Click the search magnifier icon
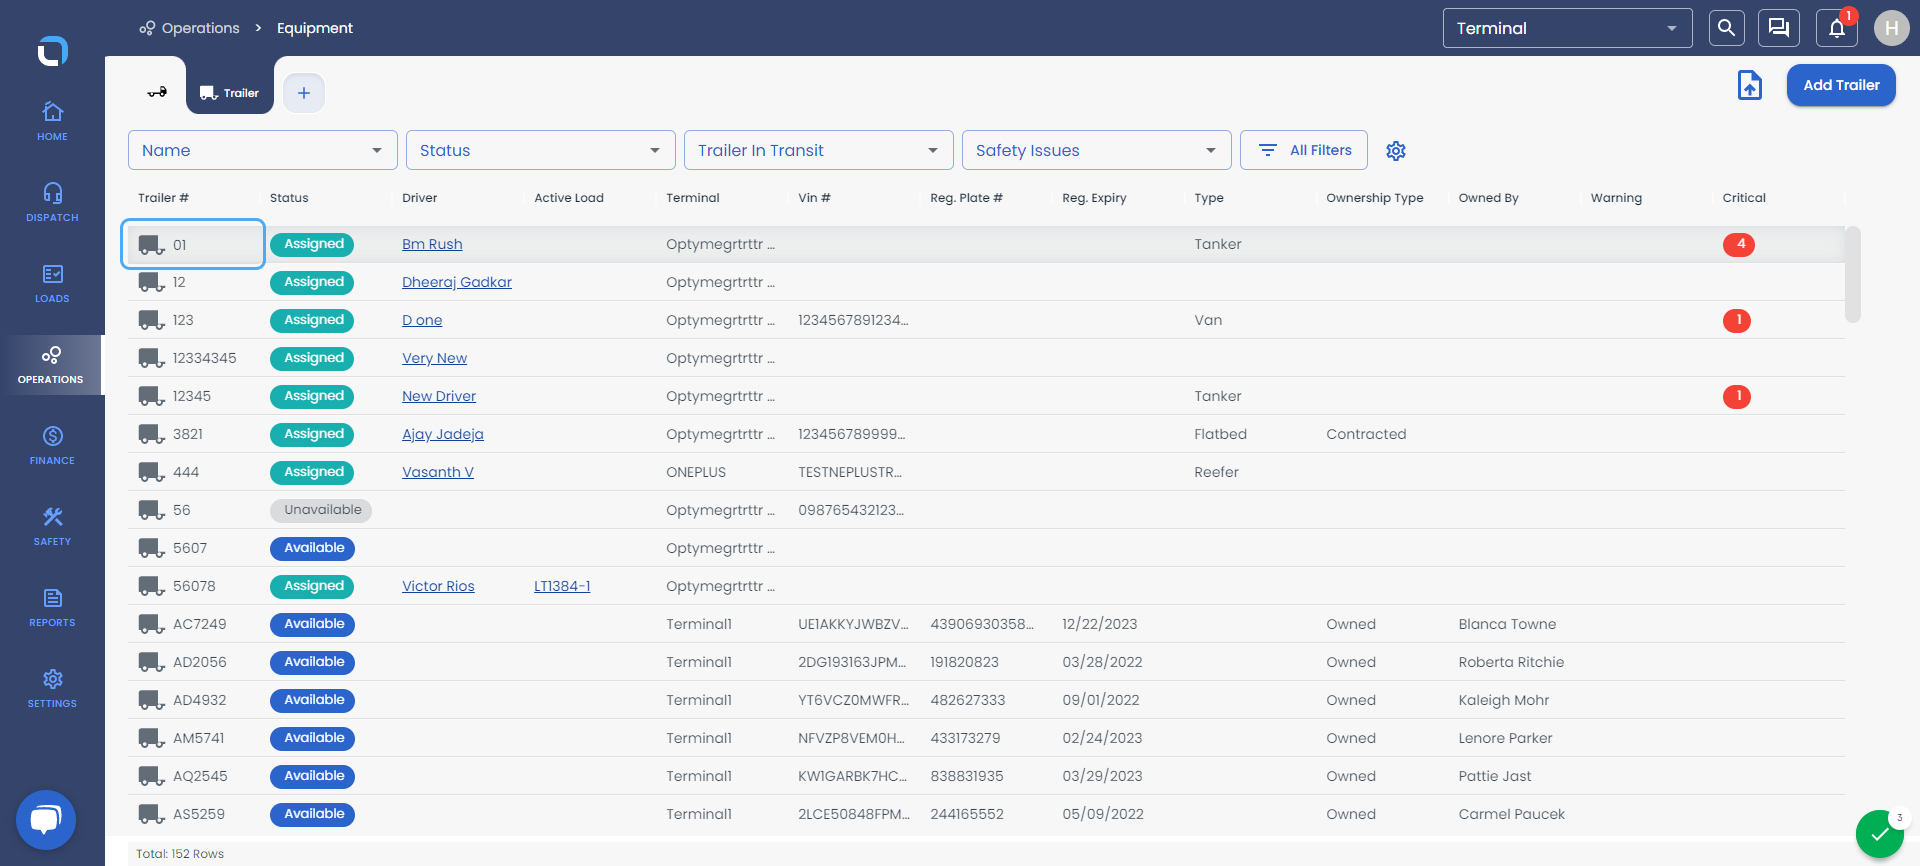The width and height of the screenshot is (1920, 866). pos(1726,28)
